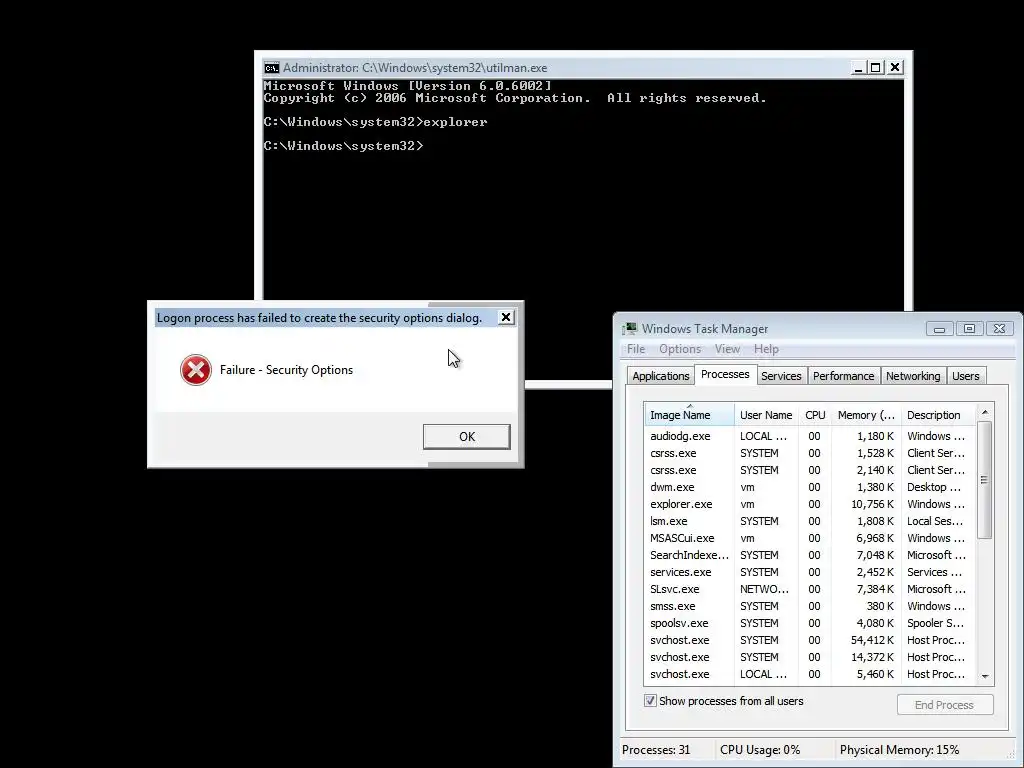
Task: Select csrss.exe process using 2,140 K
Action: pyautogui.click(x=810, y=470)
